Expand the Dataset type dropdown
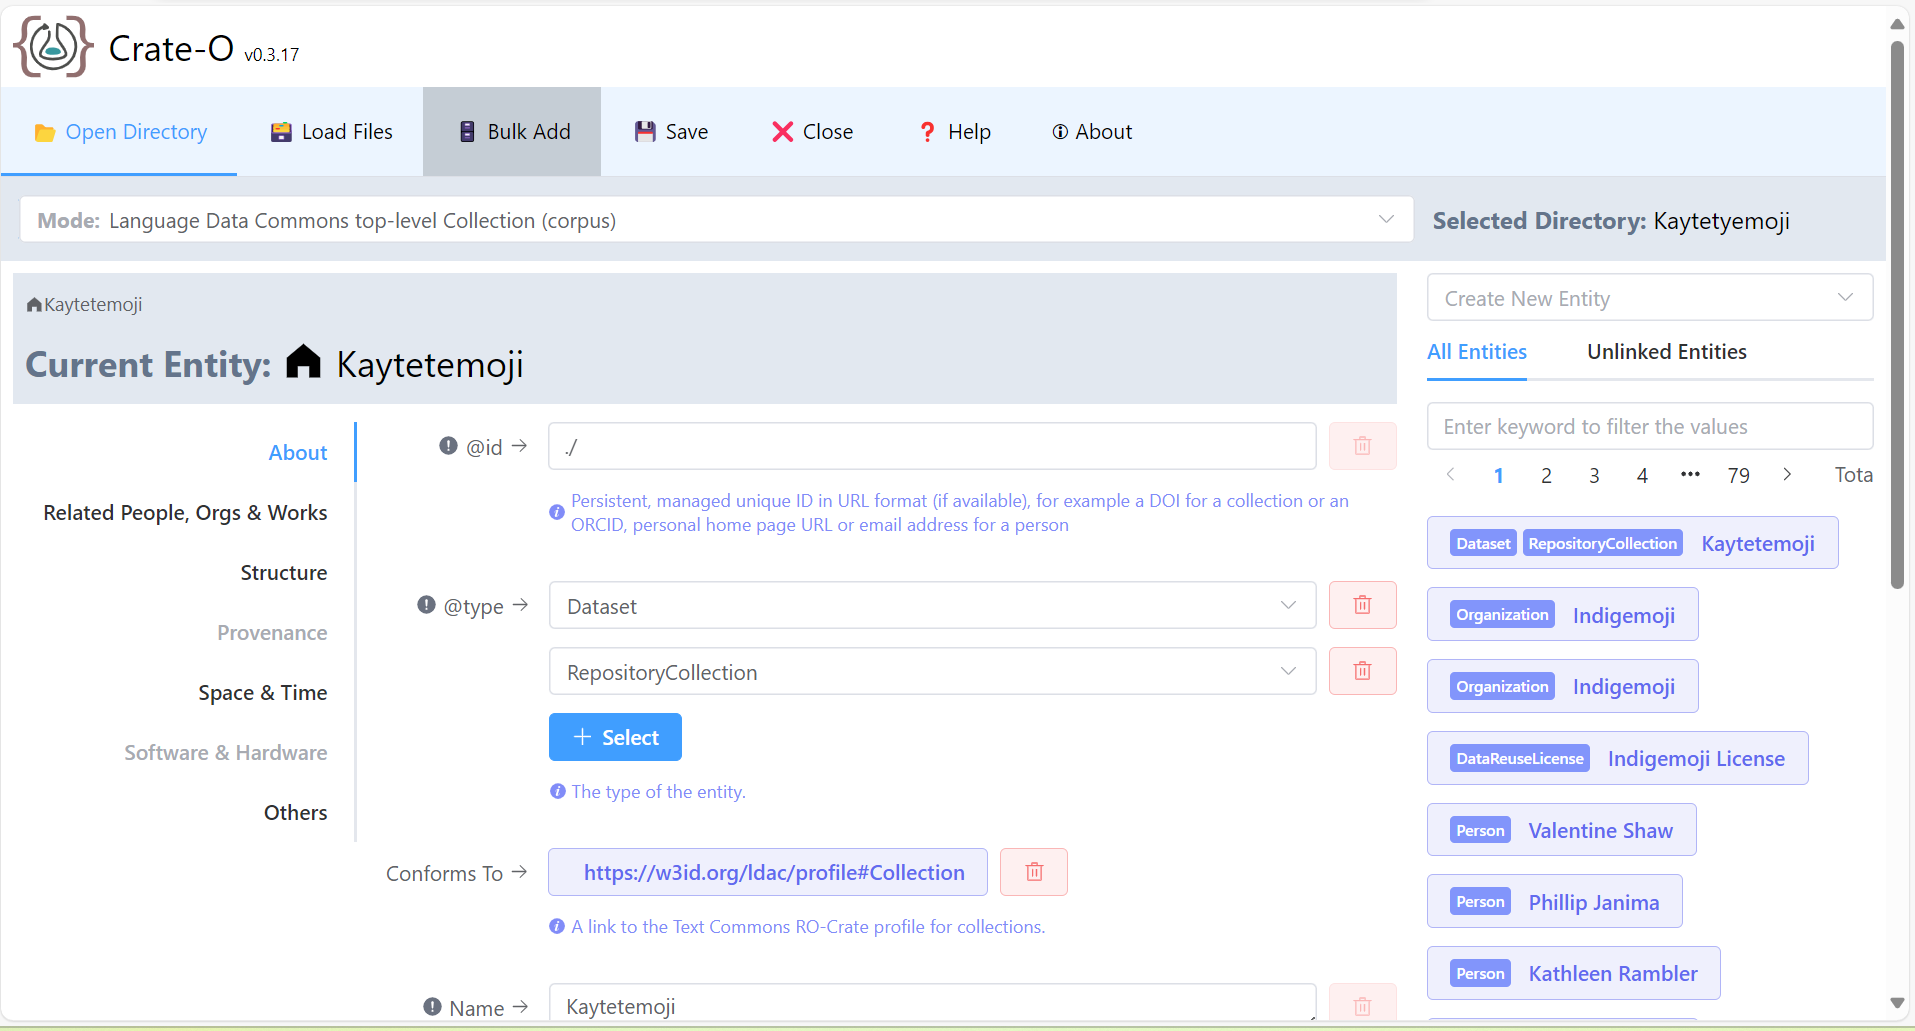 pos(932,605)
